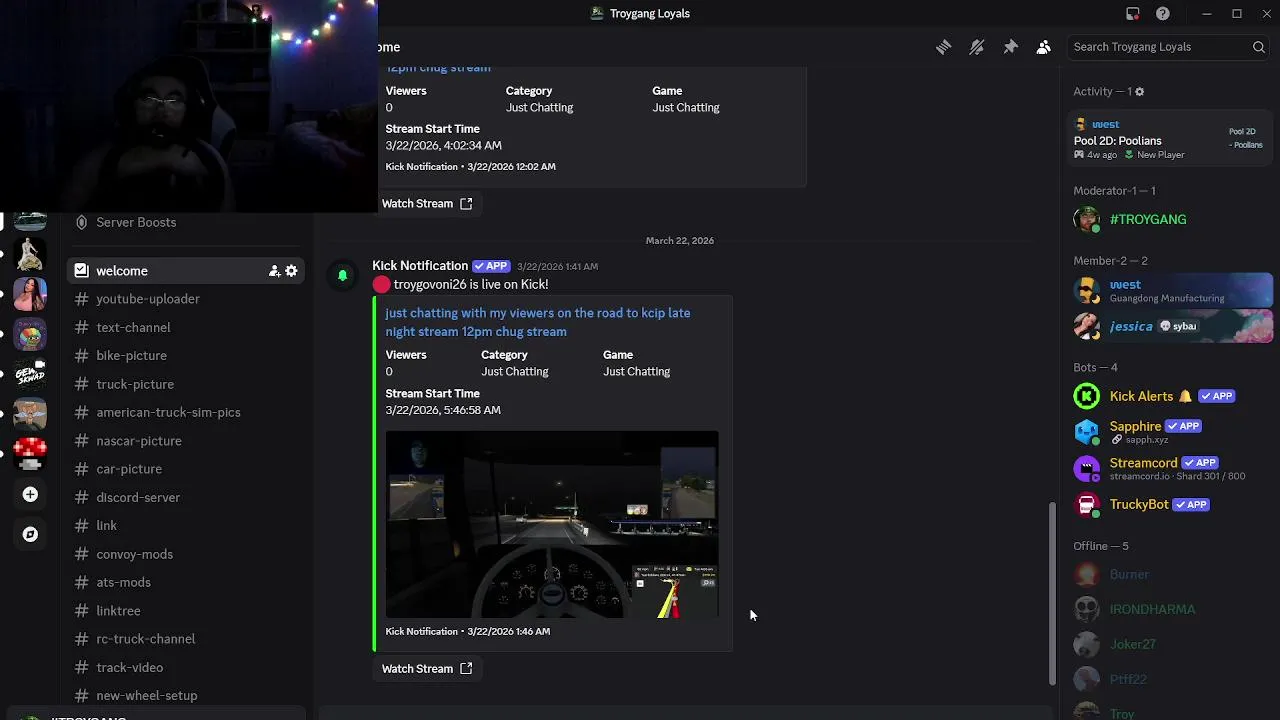This screenshot has height=720, width=1280.
Task: Open offline member Ptff22
Action: click(1172, 679)
